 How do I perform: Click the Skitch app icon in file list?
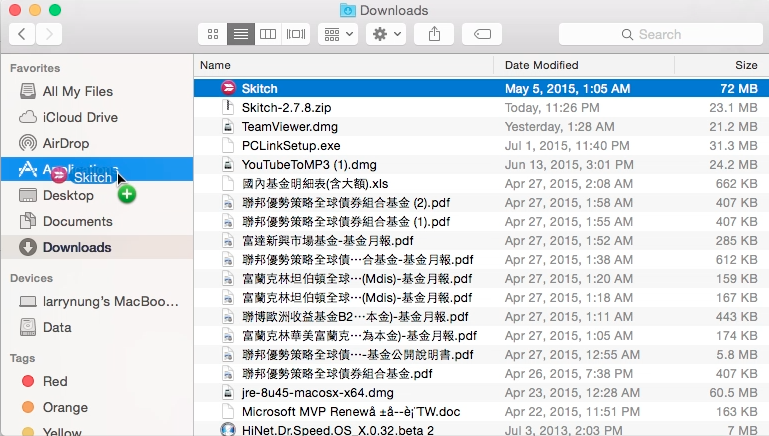(x=228, y=88)
